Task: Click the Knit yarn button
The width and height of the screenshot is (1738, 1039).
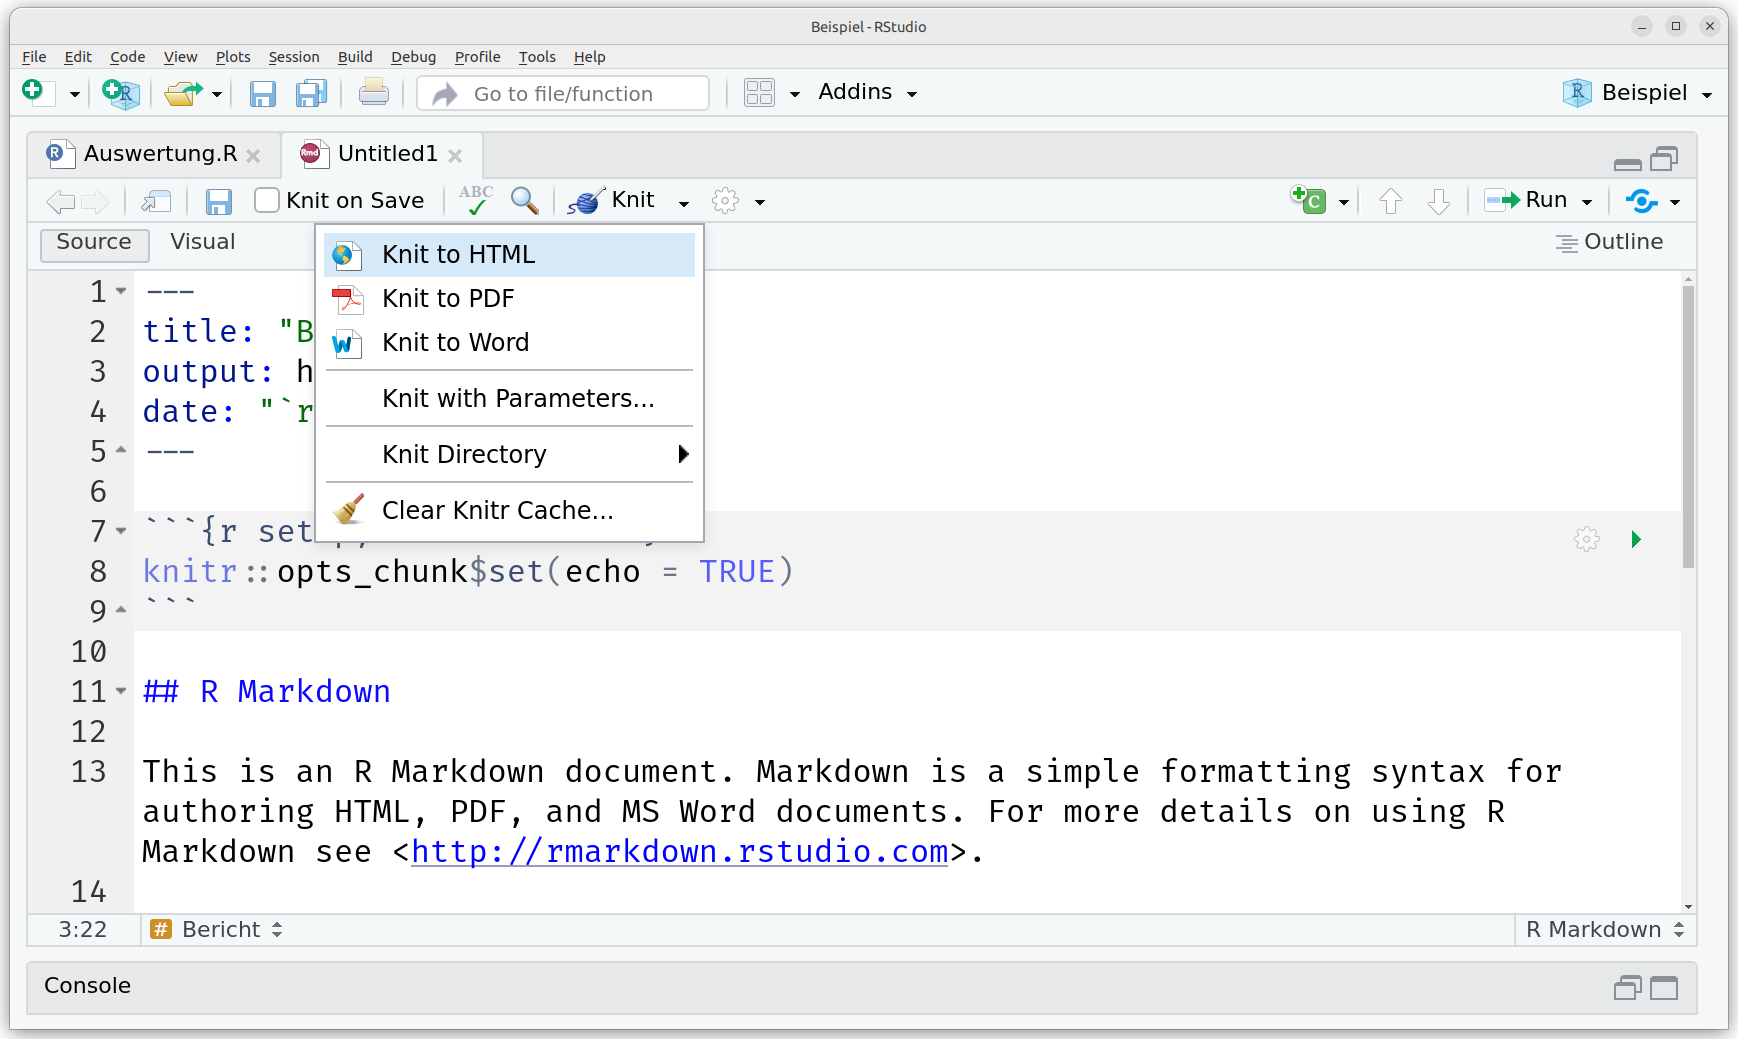Action: click(x=611, y=200)
